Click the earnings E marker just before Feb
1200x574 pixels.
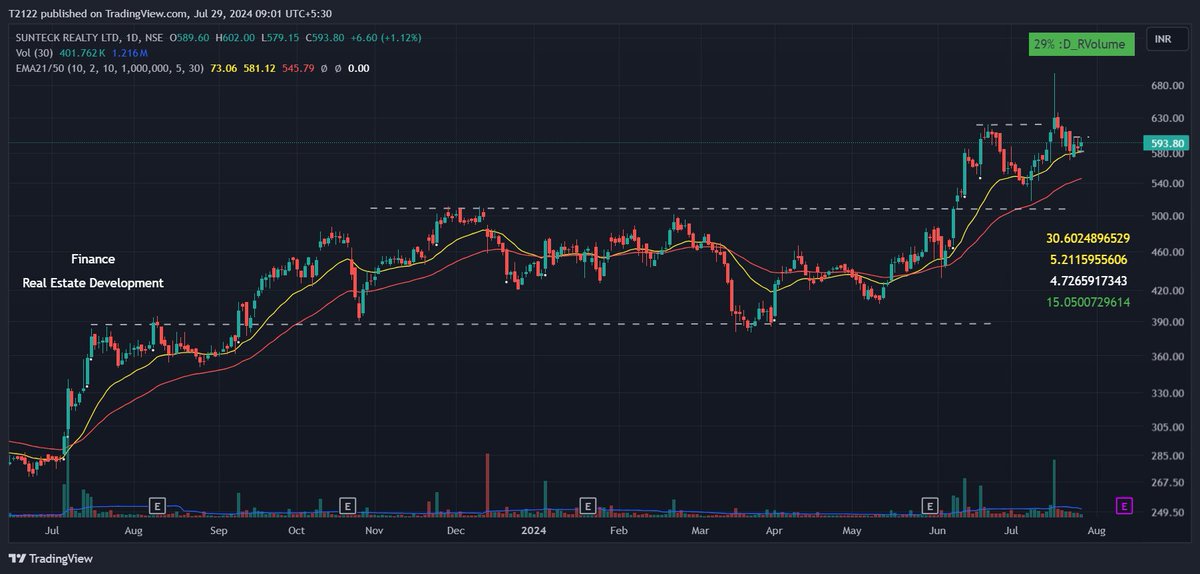pyautogui.click(x=587, y=505)
